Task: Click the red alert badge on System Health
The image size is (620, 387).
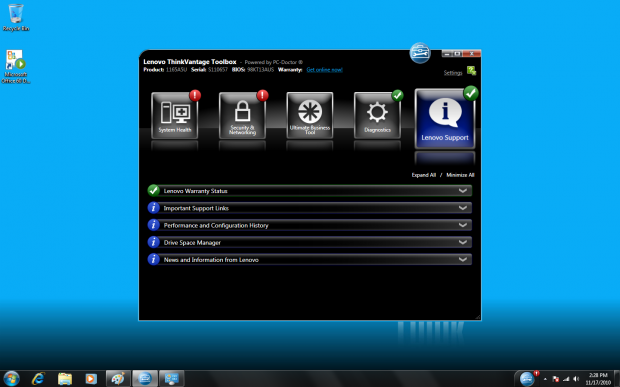Action: coord(195,95)
